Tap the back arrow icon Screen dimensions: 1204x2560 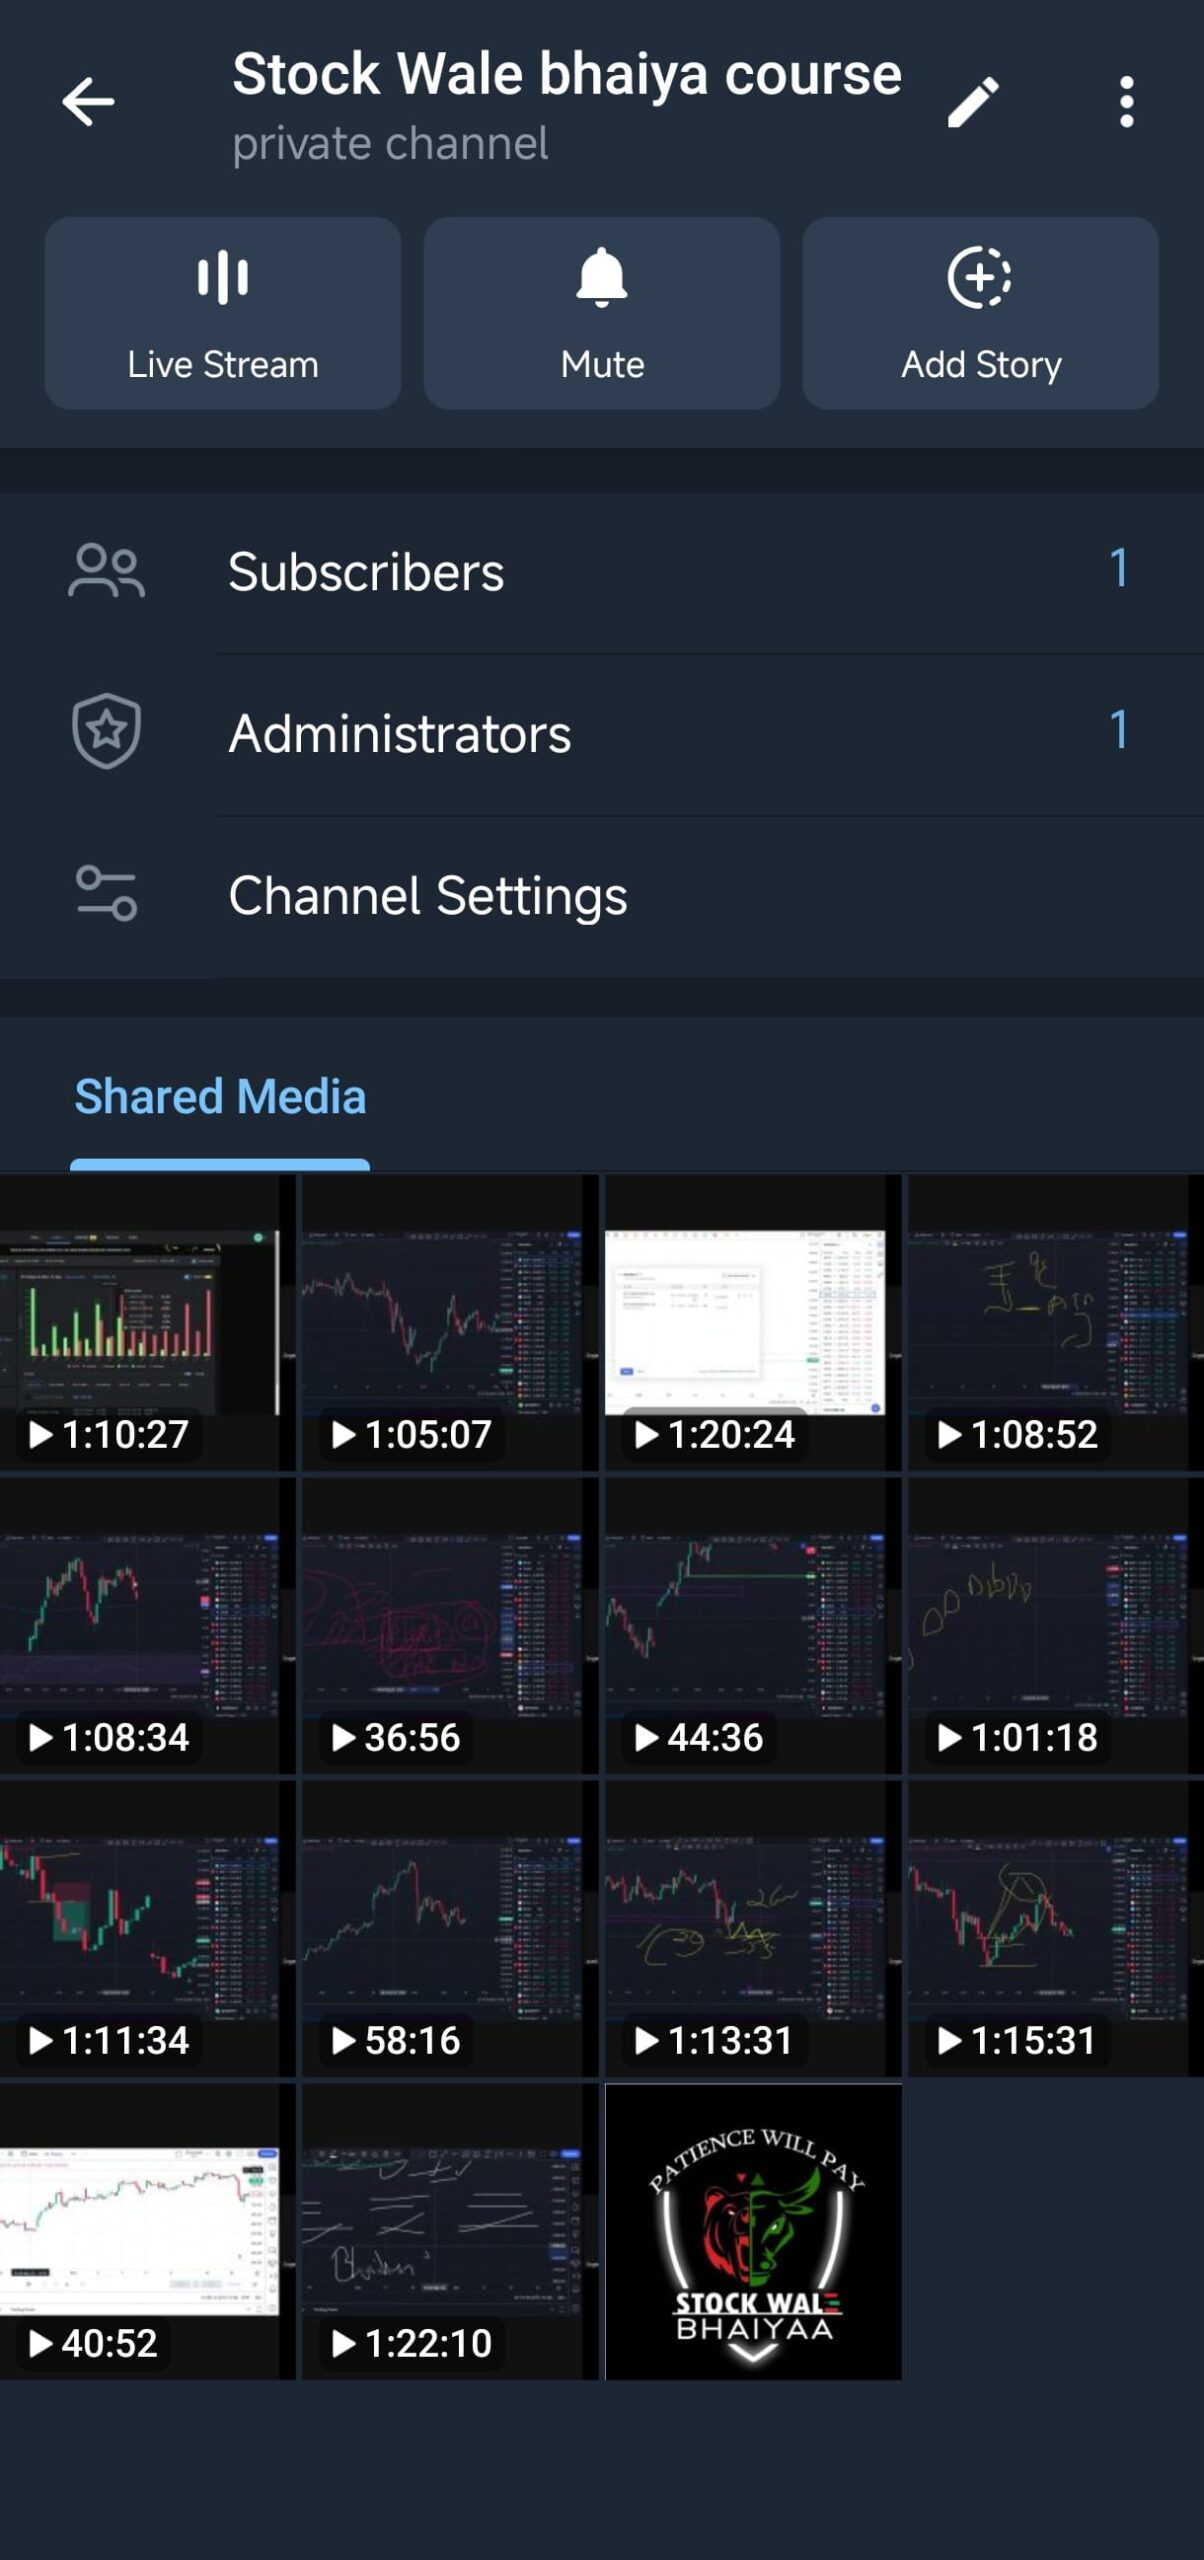point(88,102)
